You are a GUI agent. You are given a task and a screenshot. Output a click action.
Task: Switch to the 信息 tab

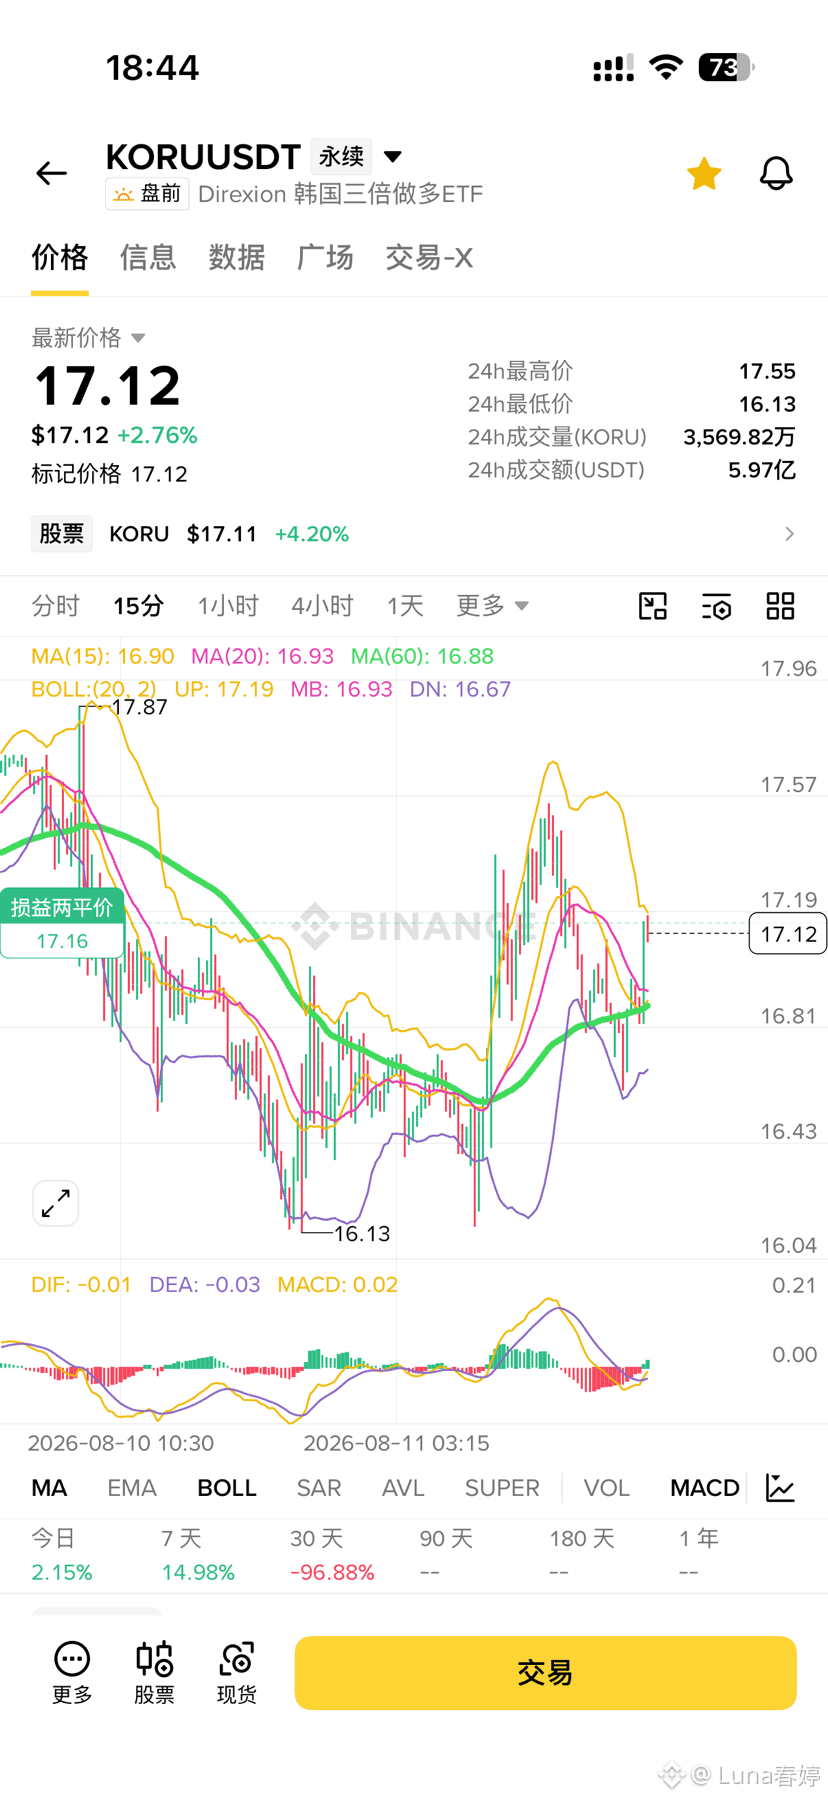[148, 258]
